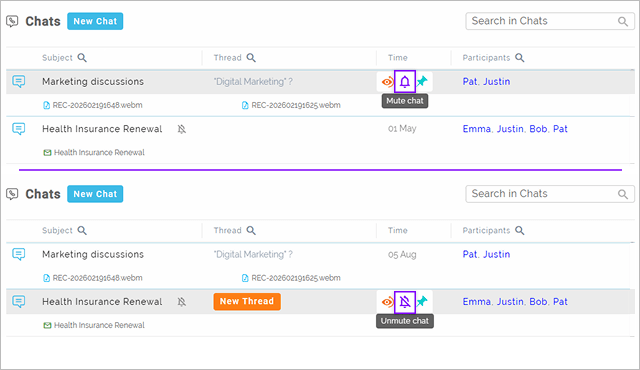This screenshot has width=640, height=370.
Task: Open Participants column search in lower panel
Action: (520, 230)
